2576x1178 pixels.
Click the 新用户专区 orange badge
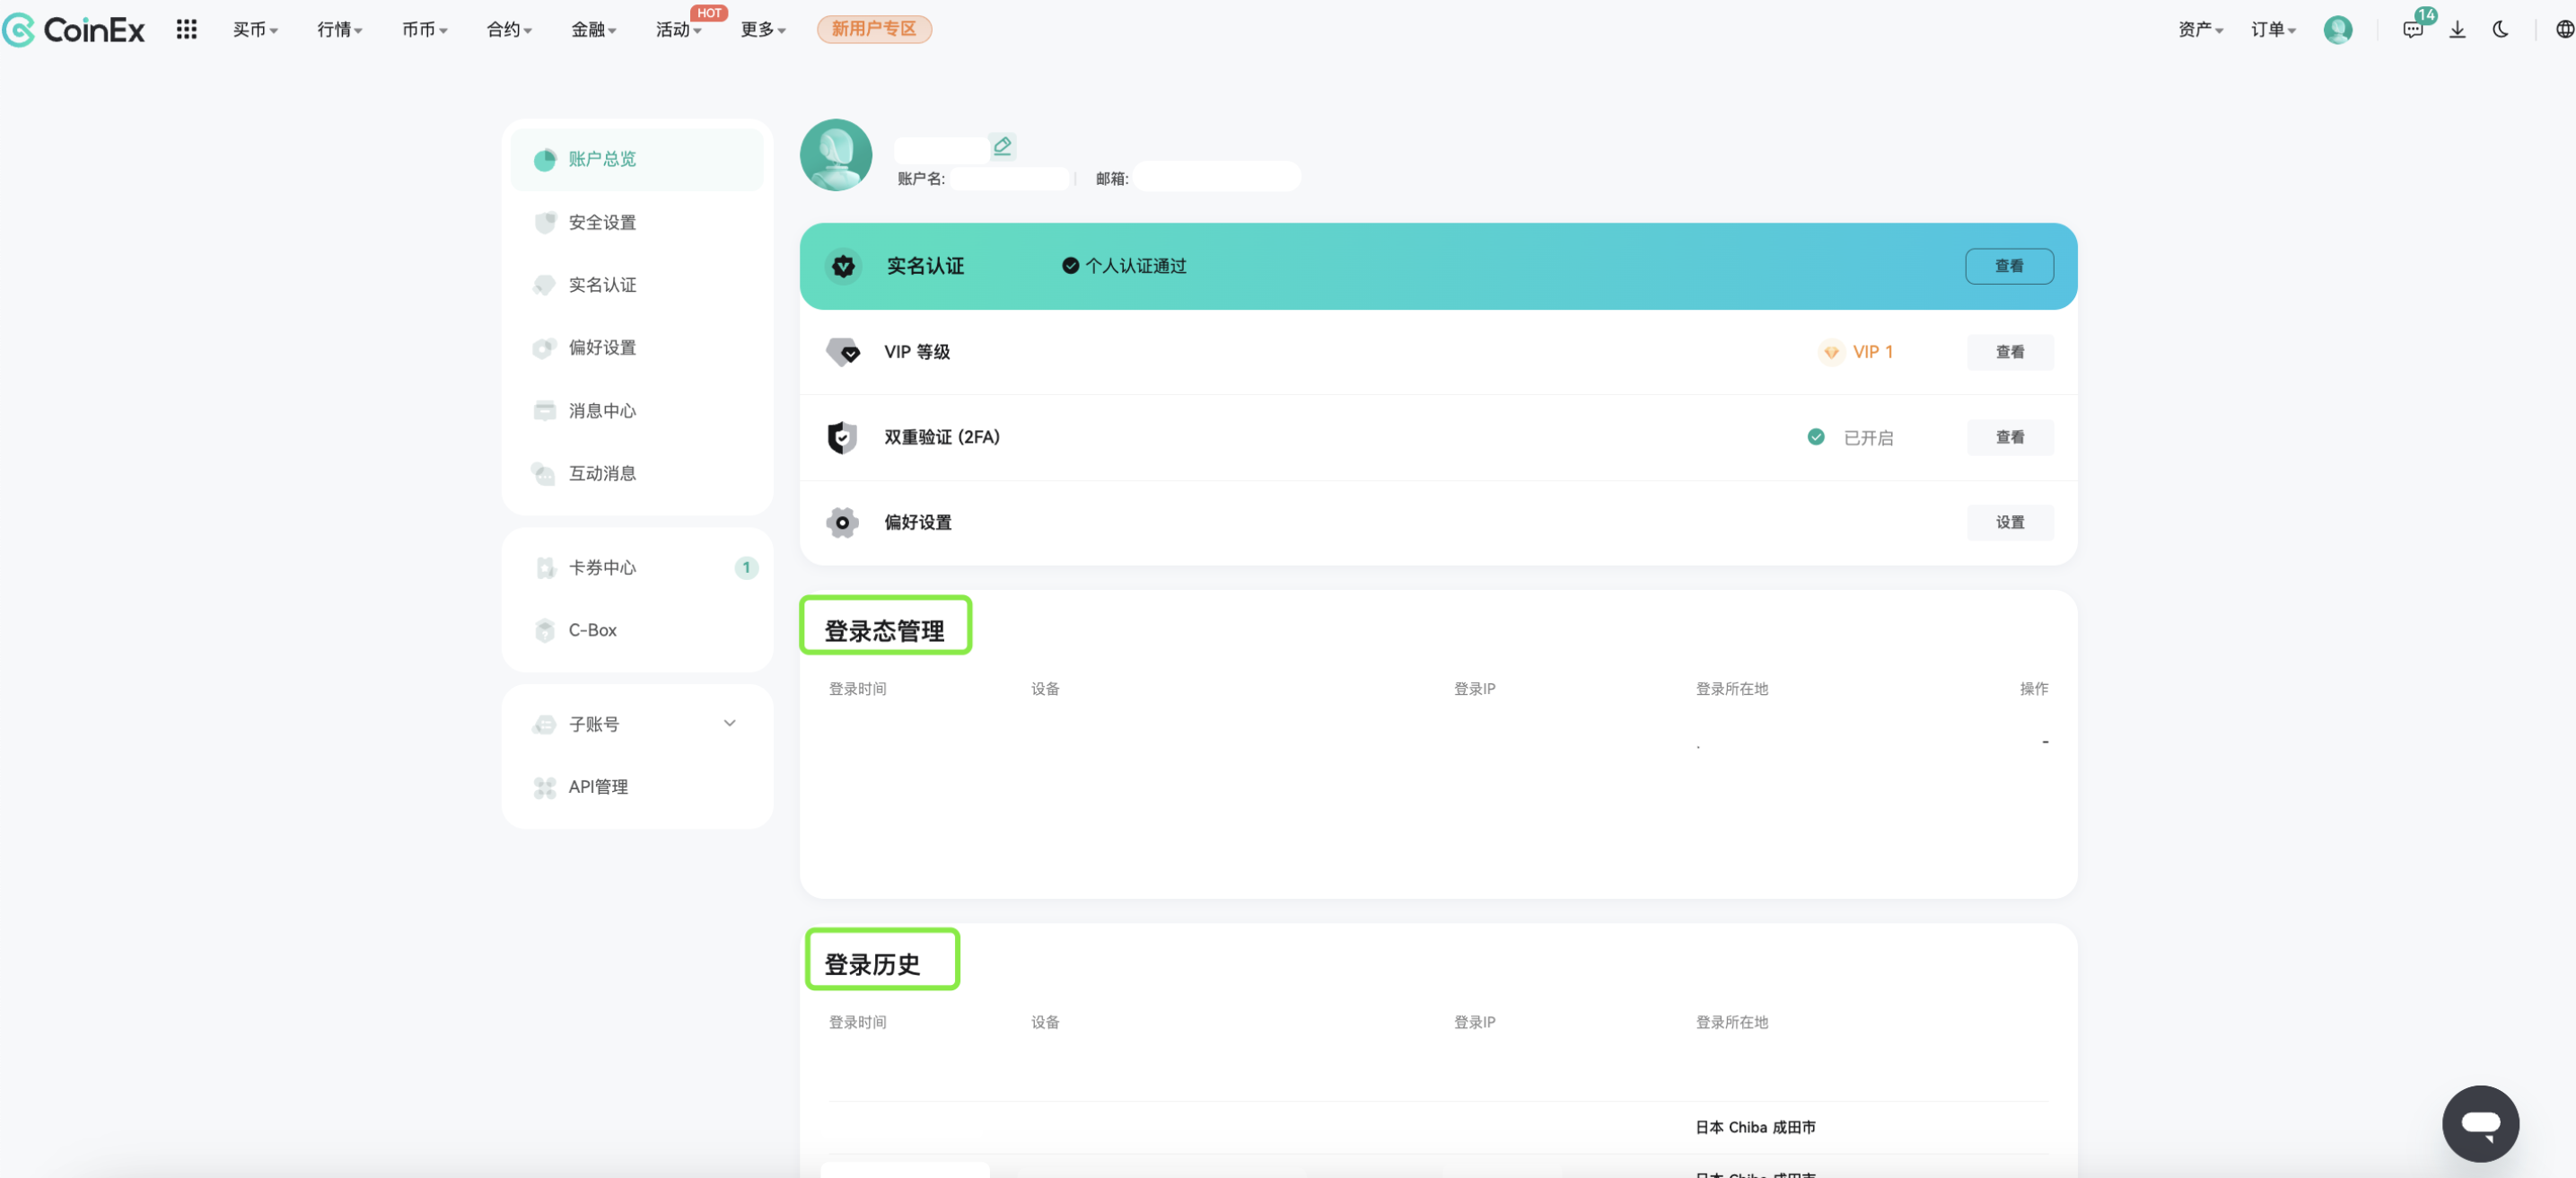click(873, 29)
